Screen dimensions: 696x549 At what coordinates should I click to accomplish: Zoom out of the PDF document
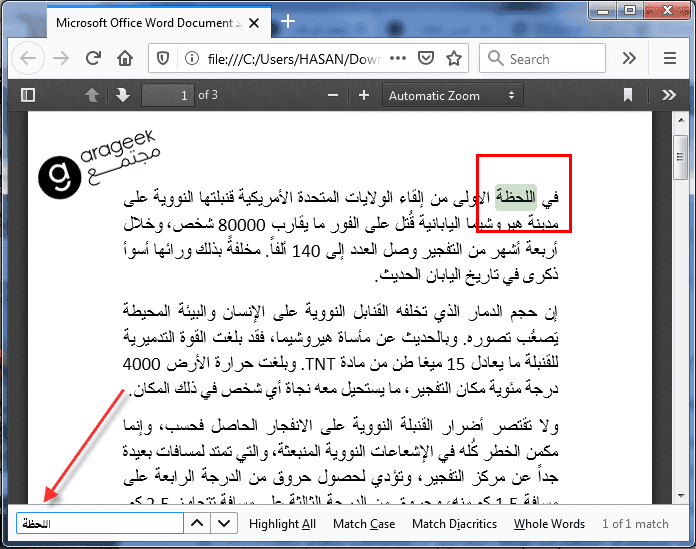[336, 95]
